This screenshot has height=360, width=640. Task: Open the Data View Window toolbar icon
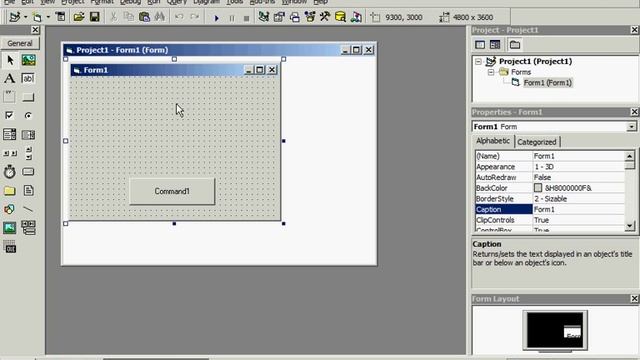click(340, 17)
